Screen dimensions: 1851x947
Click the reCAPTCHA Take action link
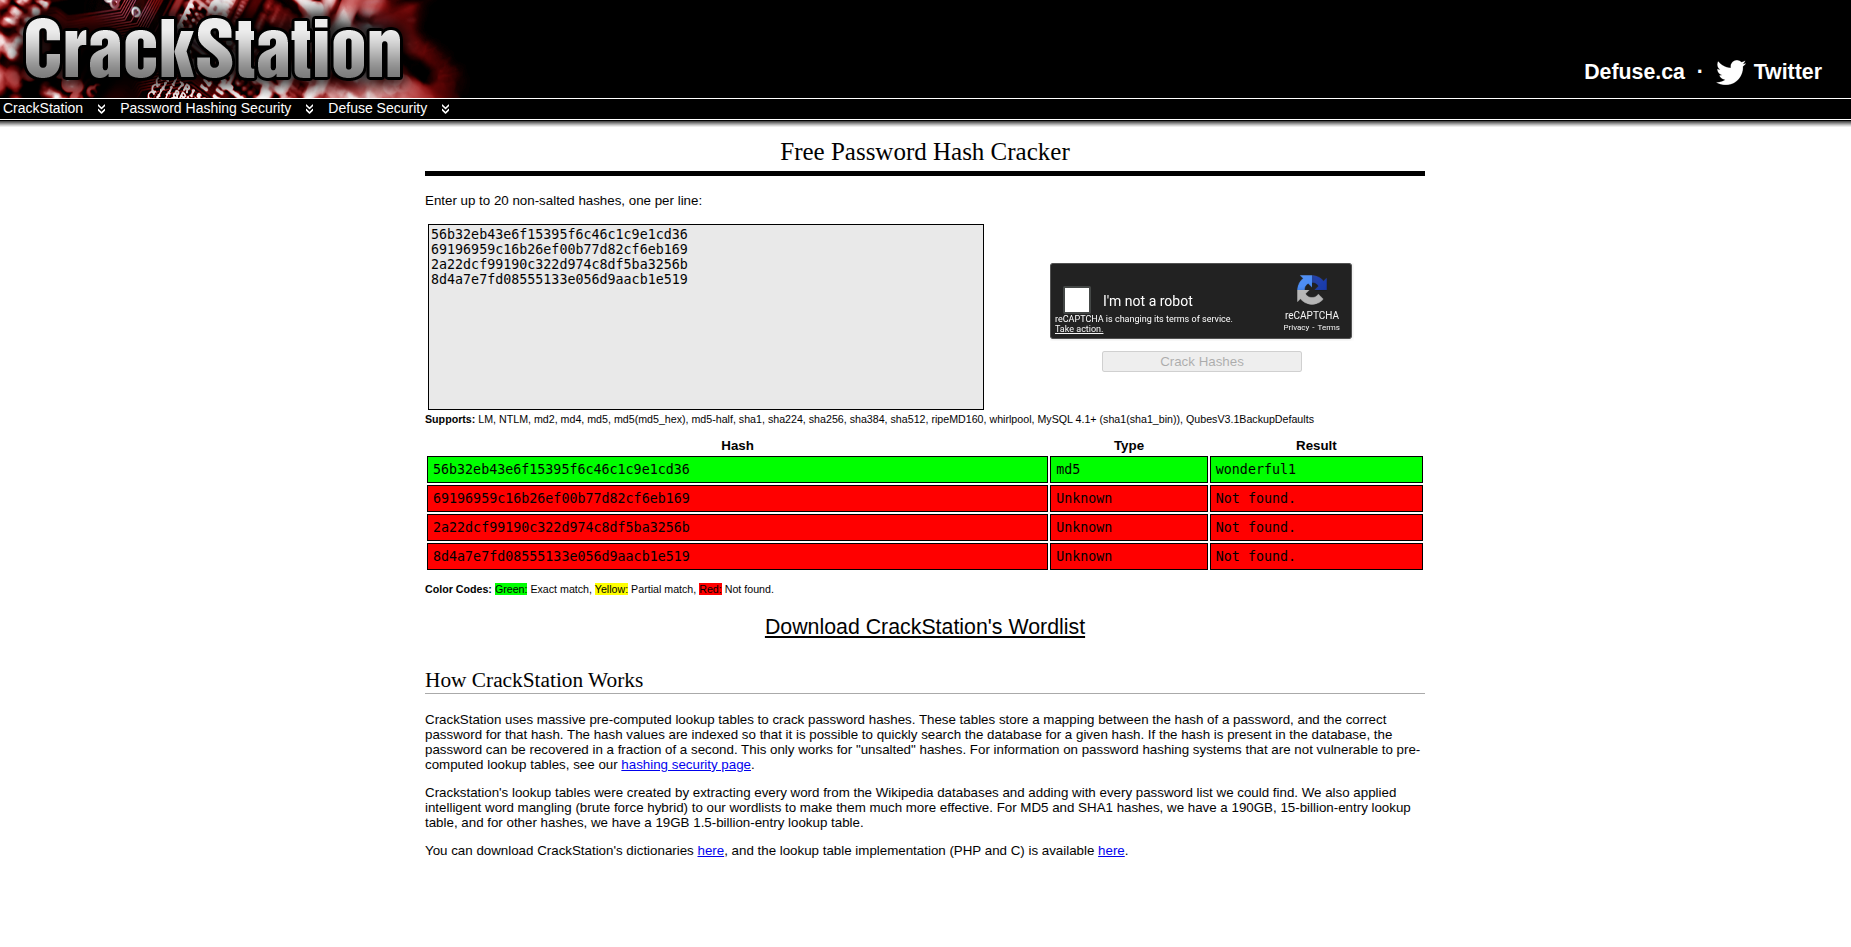click(x=1078, y=329)
